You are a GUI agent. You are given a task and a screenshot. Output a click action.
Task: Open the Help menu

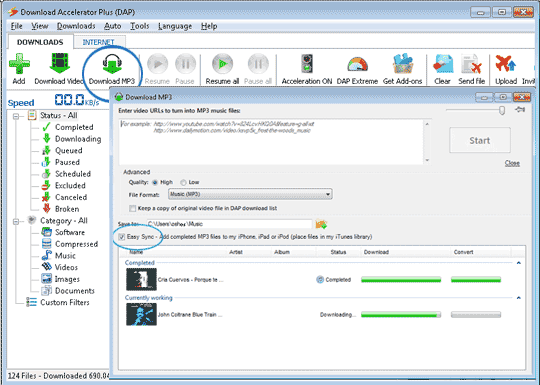[209, 26]
